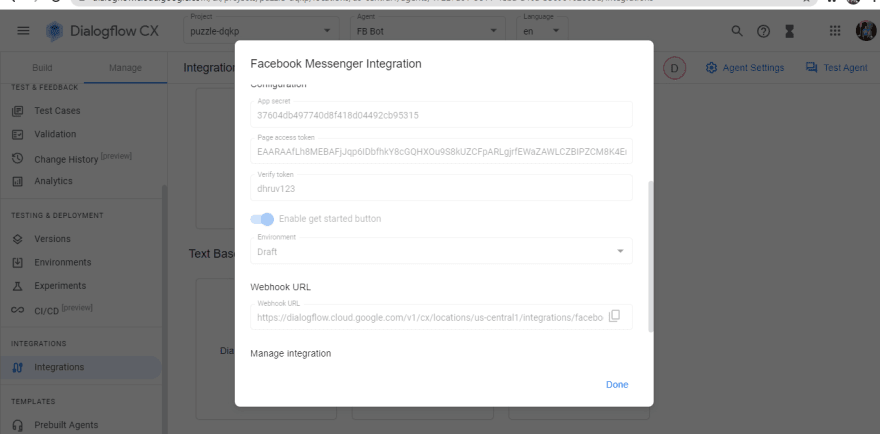Click the Versions layers icon
Viewport: 880px width, 434px height.
(17, 239)
